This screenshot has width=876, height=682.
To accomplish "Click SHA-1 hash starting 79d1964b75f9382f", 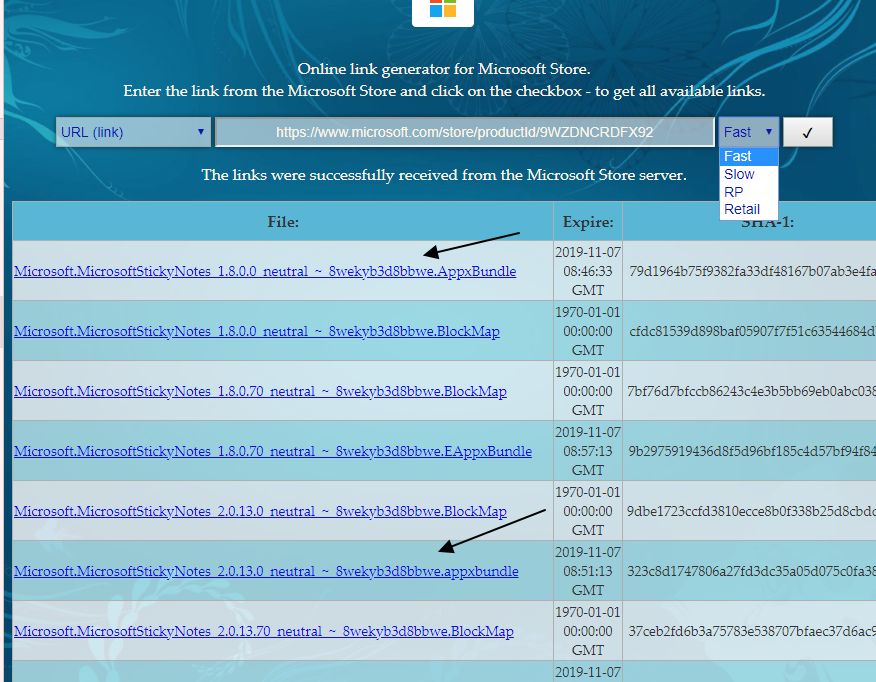I will click(x=752, y=271).
